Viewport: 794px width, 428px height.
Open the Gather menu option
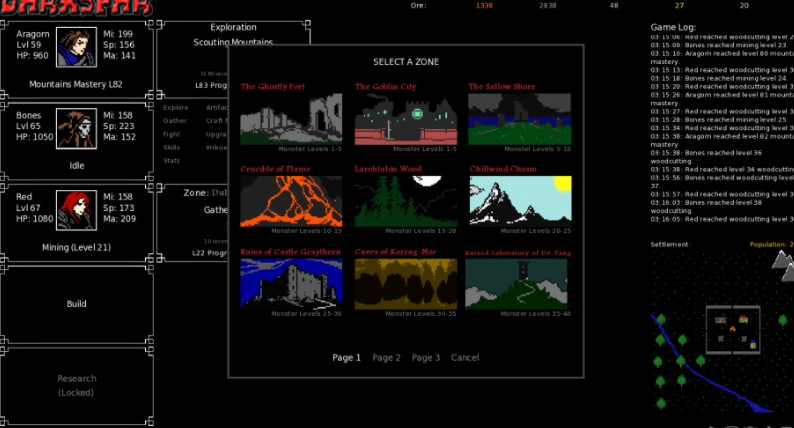175,121
